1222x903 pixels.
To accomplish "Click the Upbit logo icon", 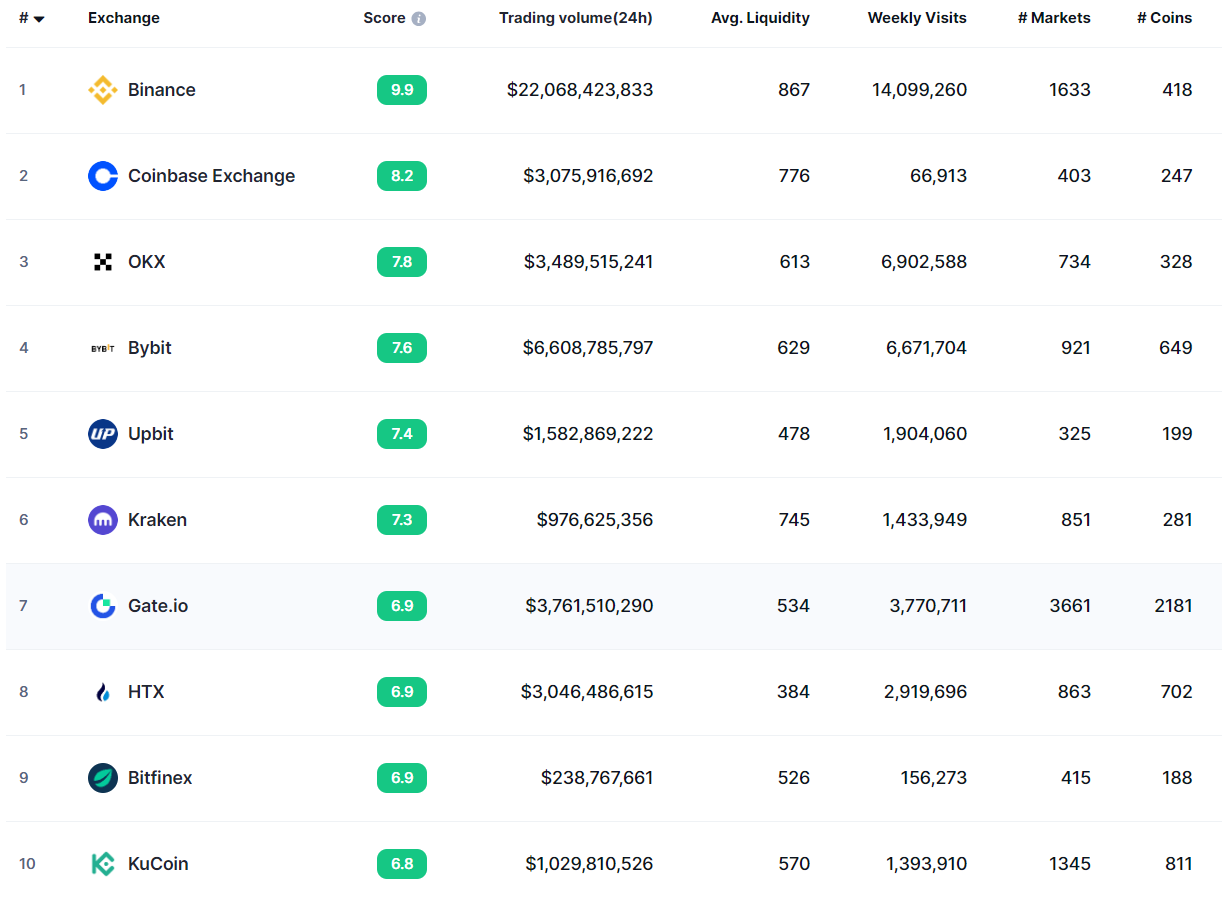I will tap(103, 434).
